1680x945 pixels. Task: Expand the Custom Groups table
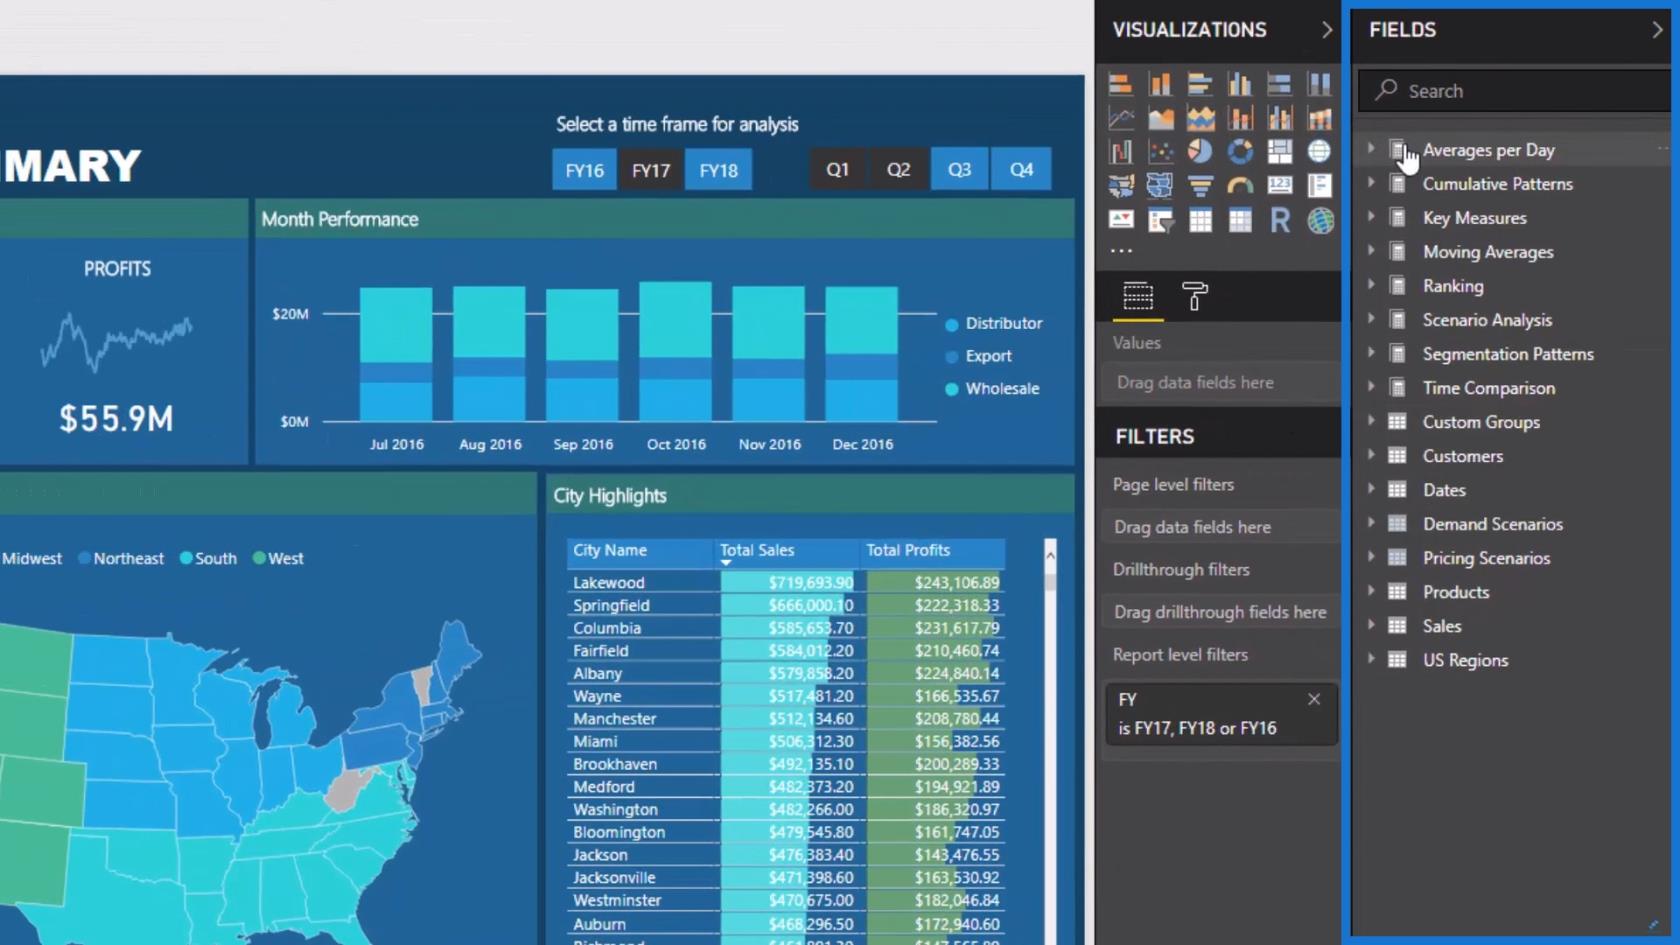coord(1371,420)
